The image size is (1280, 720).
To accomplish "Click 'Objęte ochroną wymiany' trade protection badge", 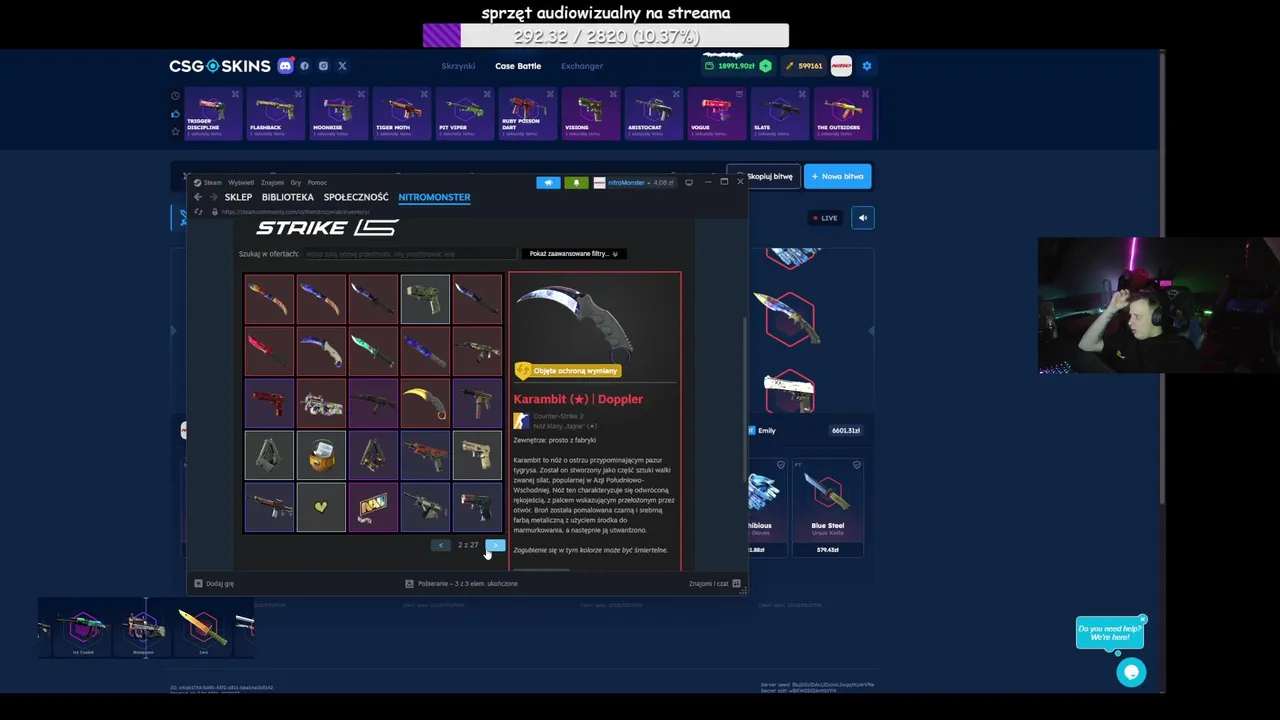I will pyautogui.click(x=568, y=371).
